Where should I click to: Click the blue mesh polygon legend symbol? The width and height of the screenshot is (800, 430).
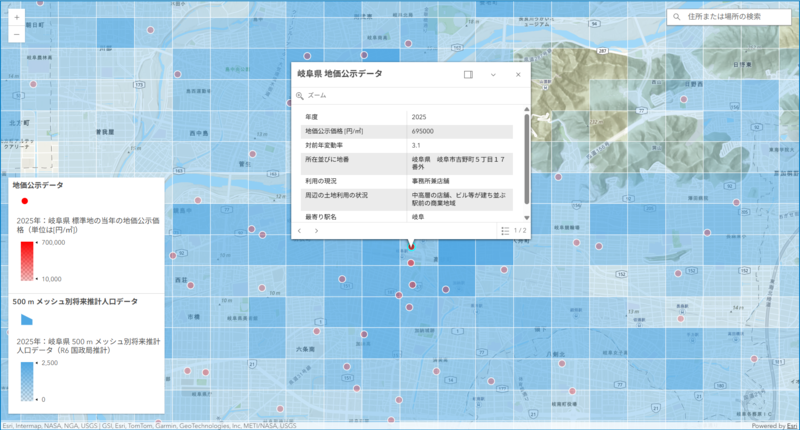click(x=27, y=320)
